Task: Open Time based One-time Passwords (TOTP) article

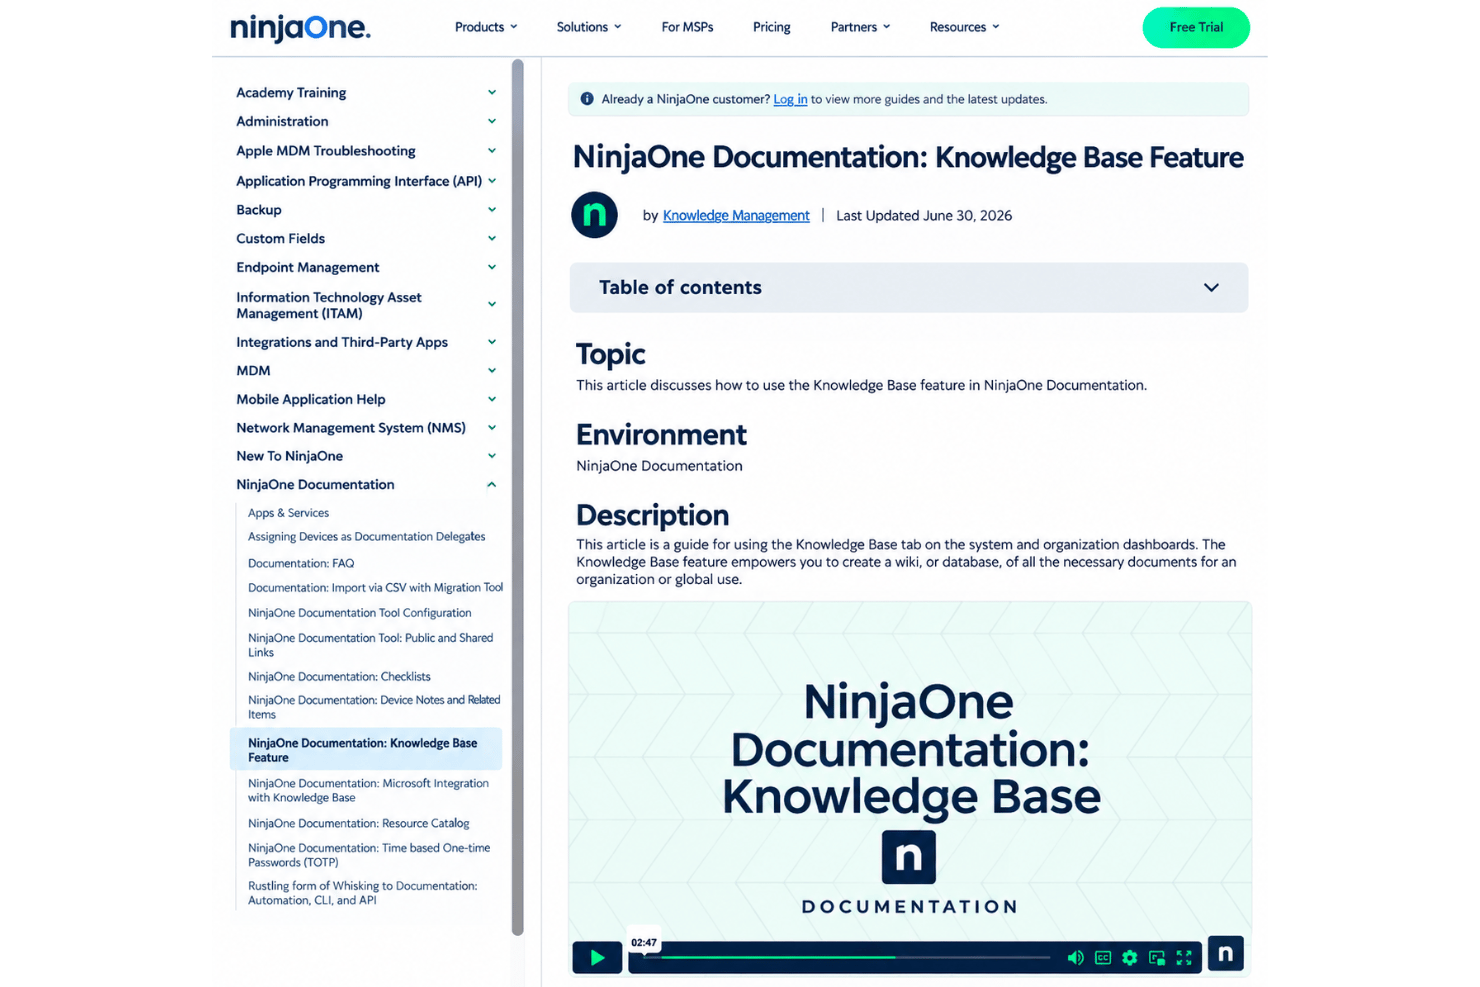Action: 369,855
